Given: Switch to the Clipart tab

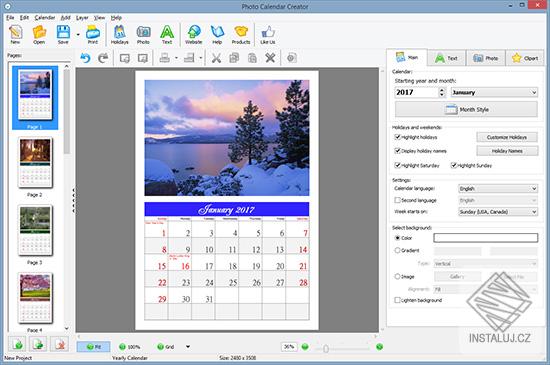Looking at the screenshot, I should pos(525,58).
